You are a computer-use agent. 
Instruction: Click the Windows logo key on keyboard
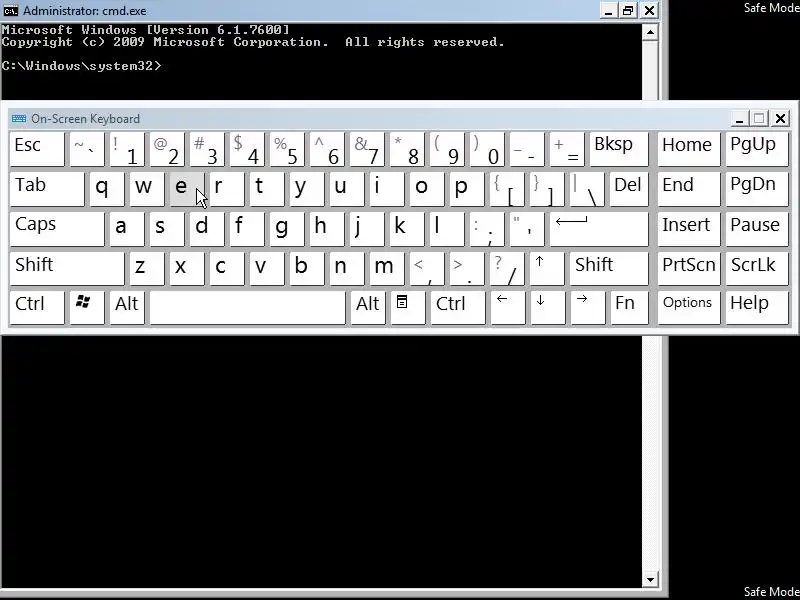[x=86, y=307]
